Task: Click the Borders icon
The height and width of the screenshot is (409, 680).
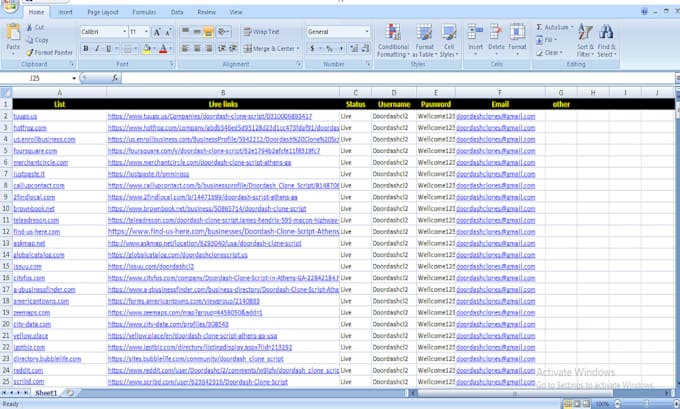Action: click(128, 49)
